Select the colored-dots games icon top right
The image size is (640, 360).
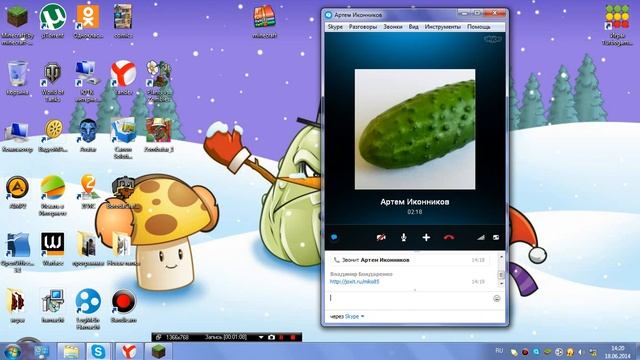tap(617, 24)
